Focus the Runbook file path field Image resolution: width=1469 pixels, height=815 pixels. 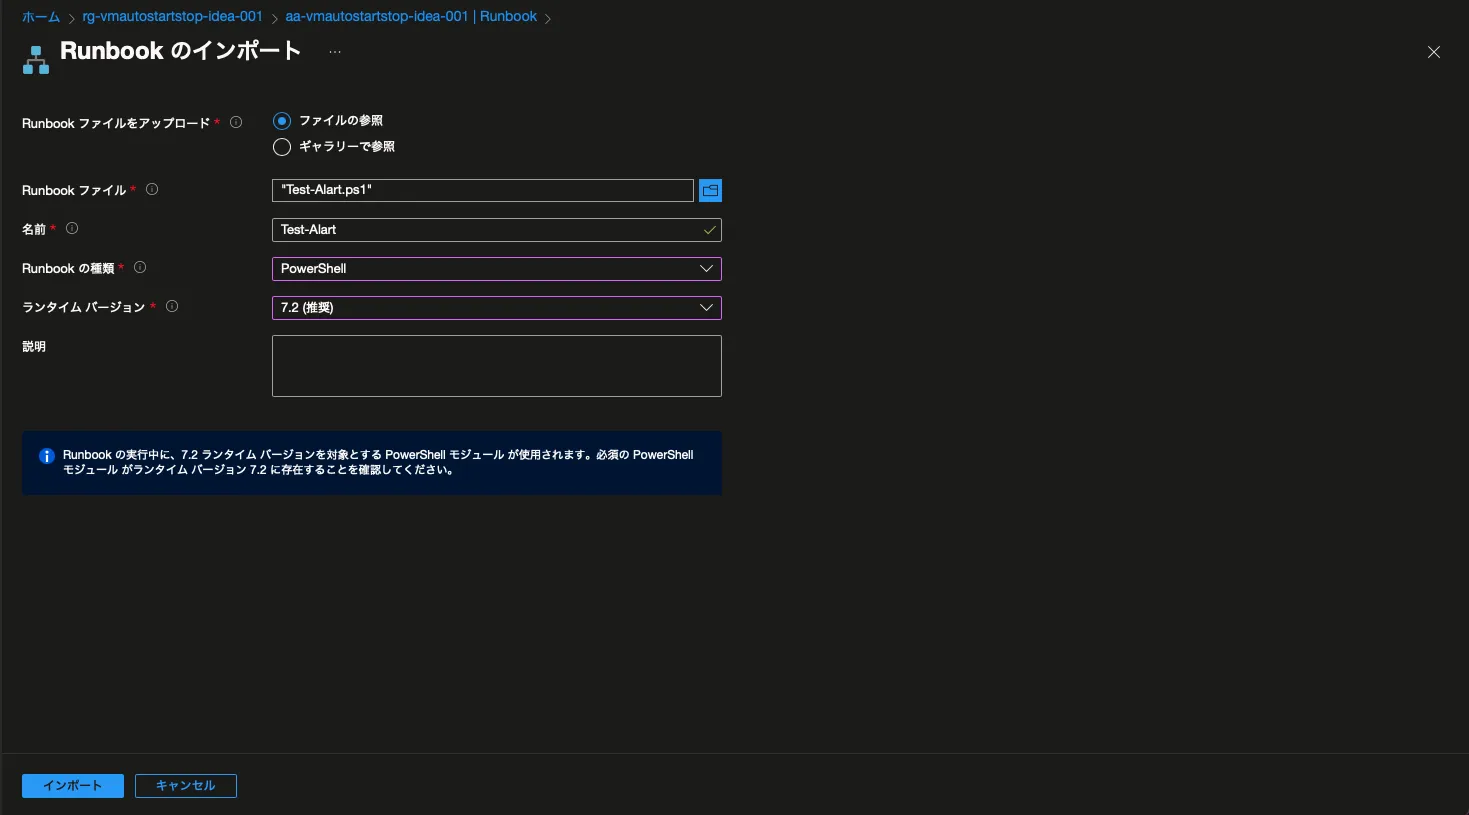click(x=483, y=190)
